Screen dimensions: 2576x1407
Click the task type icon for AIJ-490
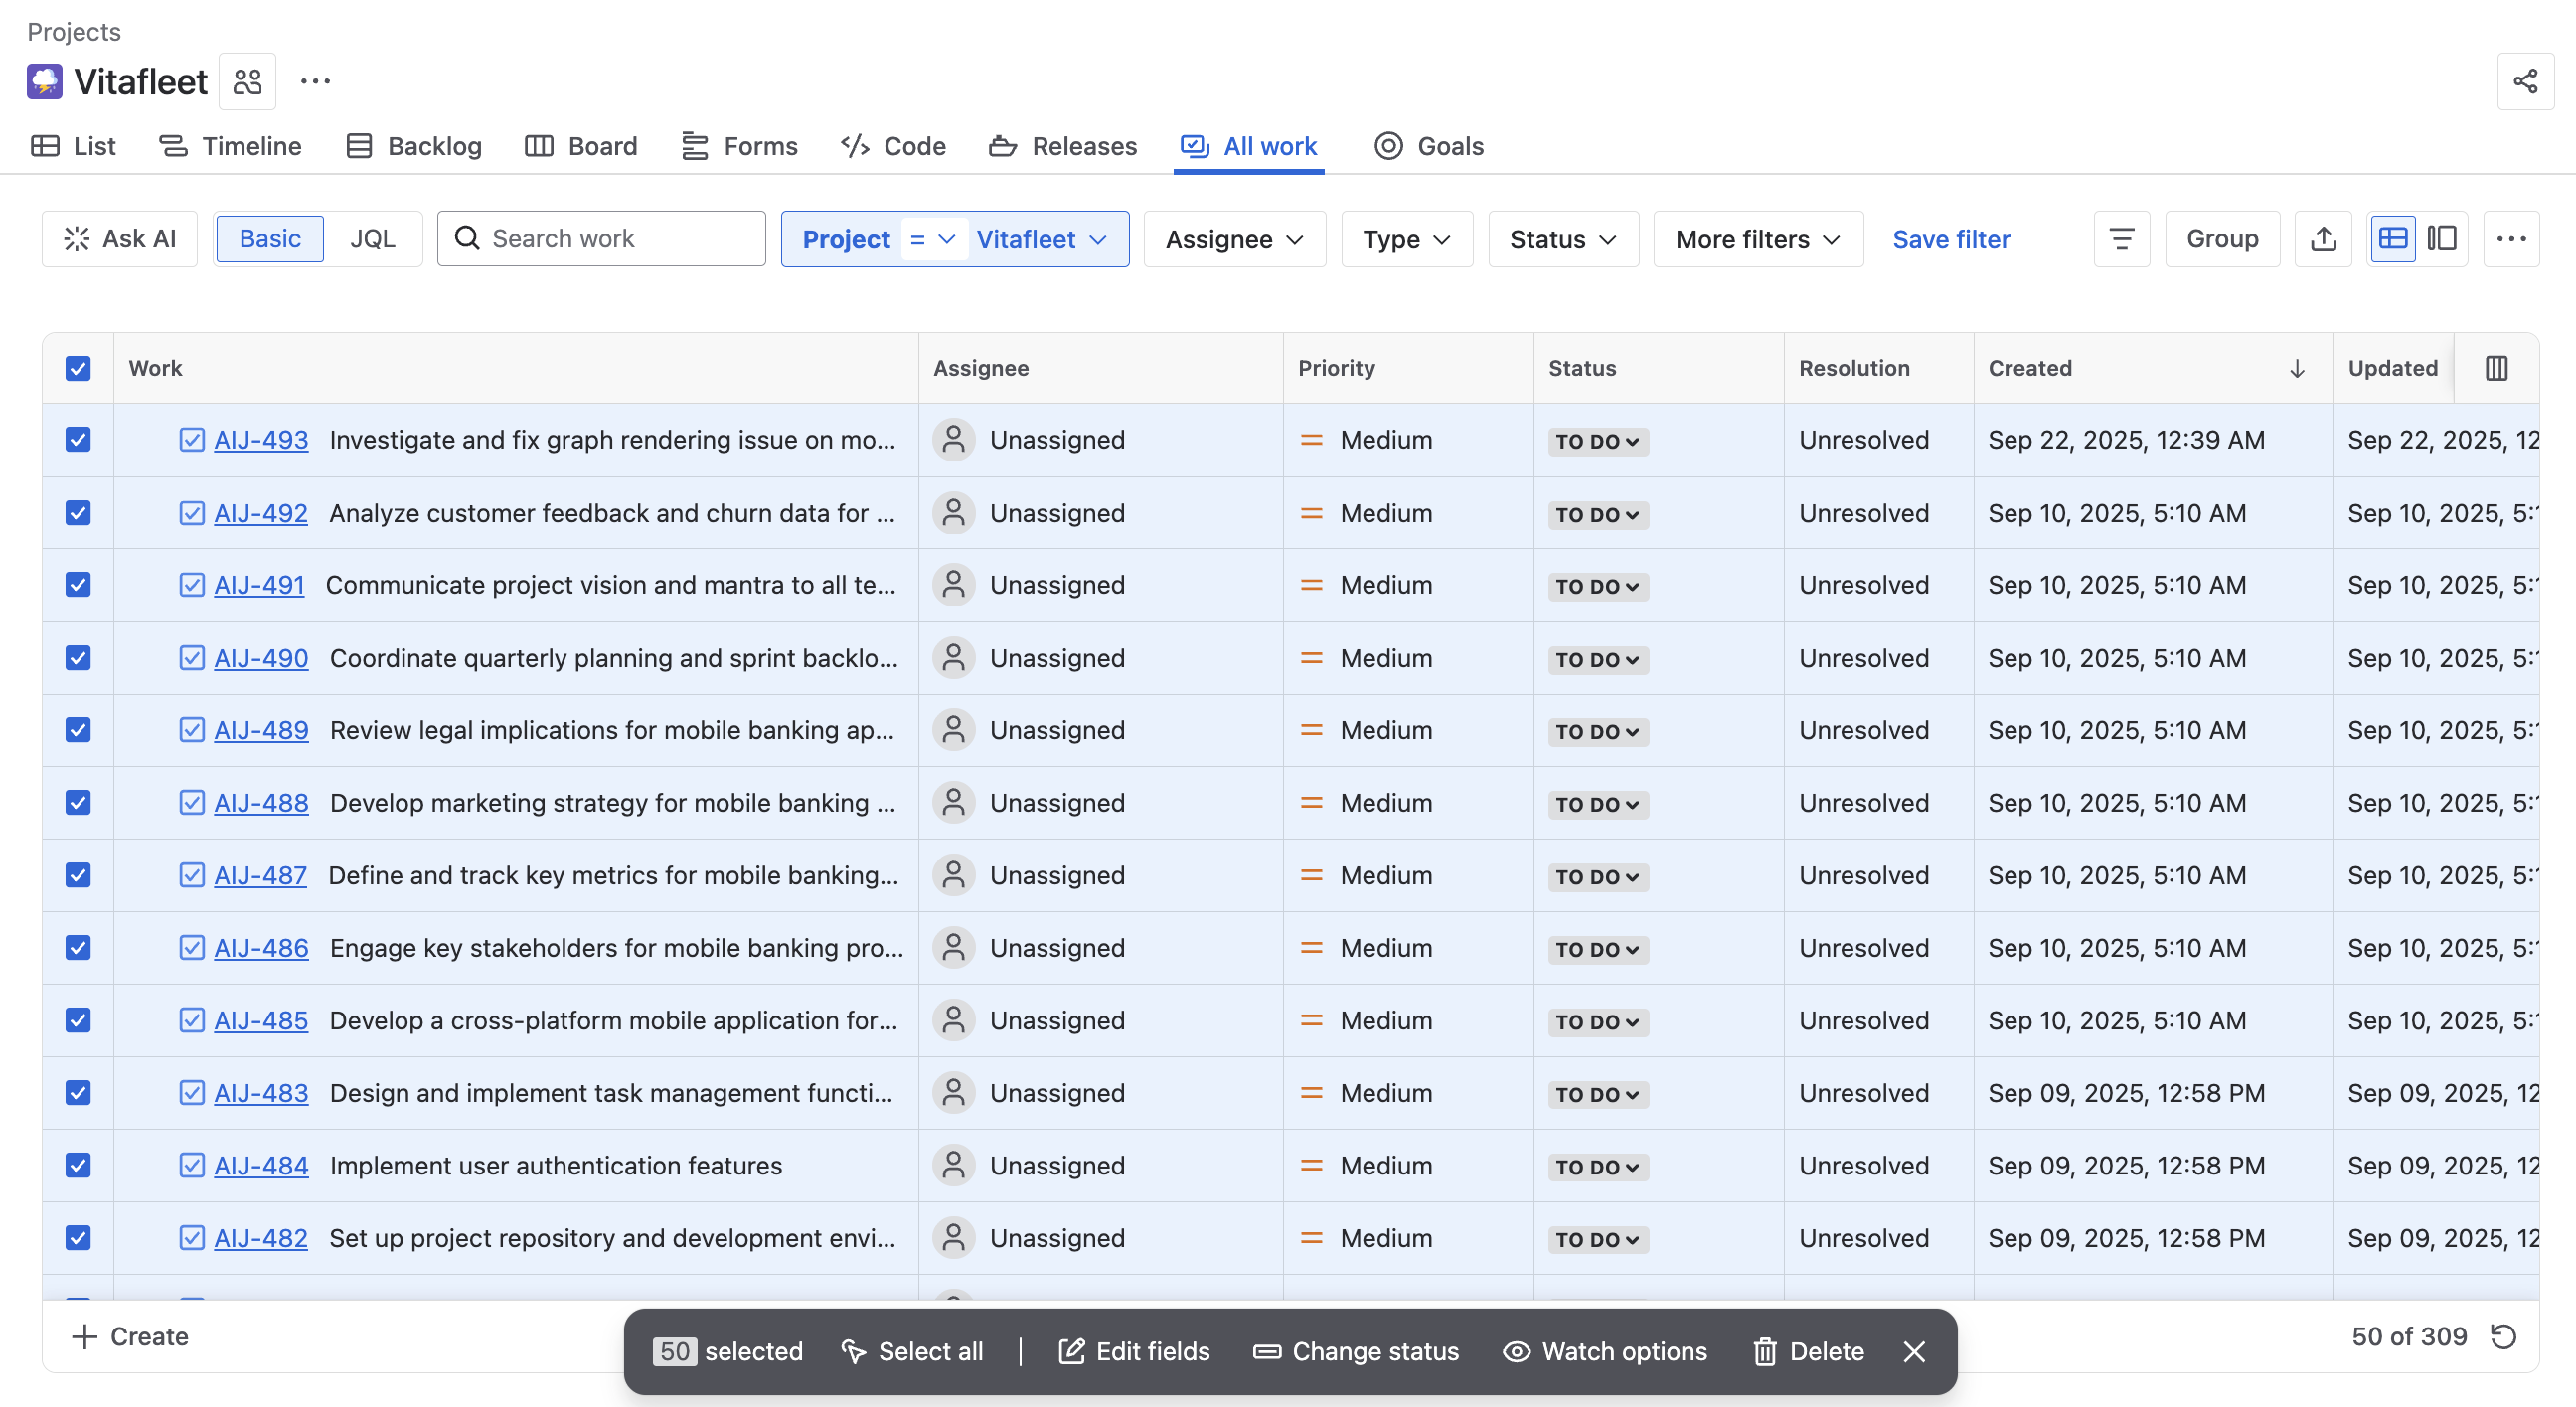click(191, 657)
